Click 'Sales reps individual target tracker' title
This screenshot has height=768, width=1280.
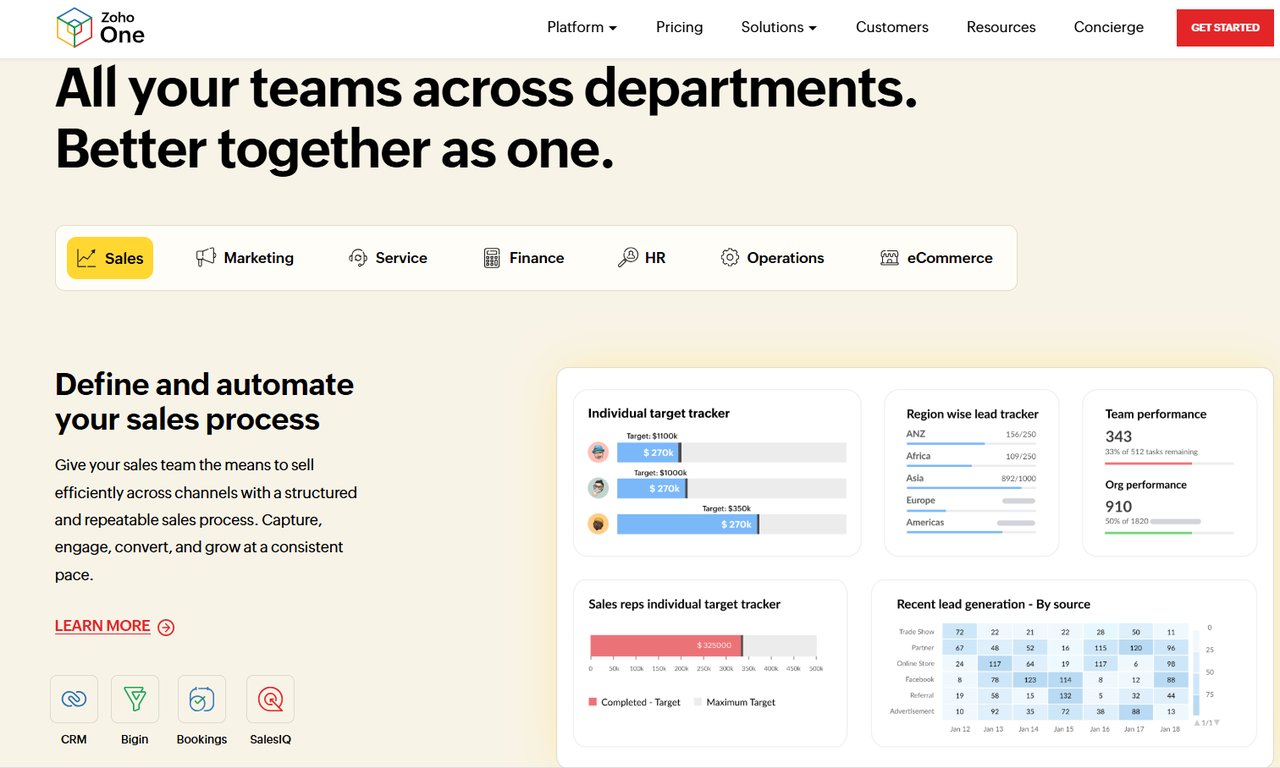pyautogui.click(x=684, y=604)
